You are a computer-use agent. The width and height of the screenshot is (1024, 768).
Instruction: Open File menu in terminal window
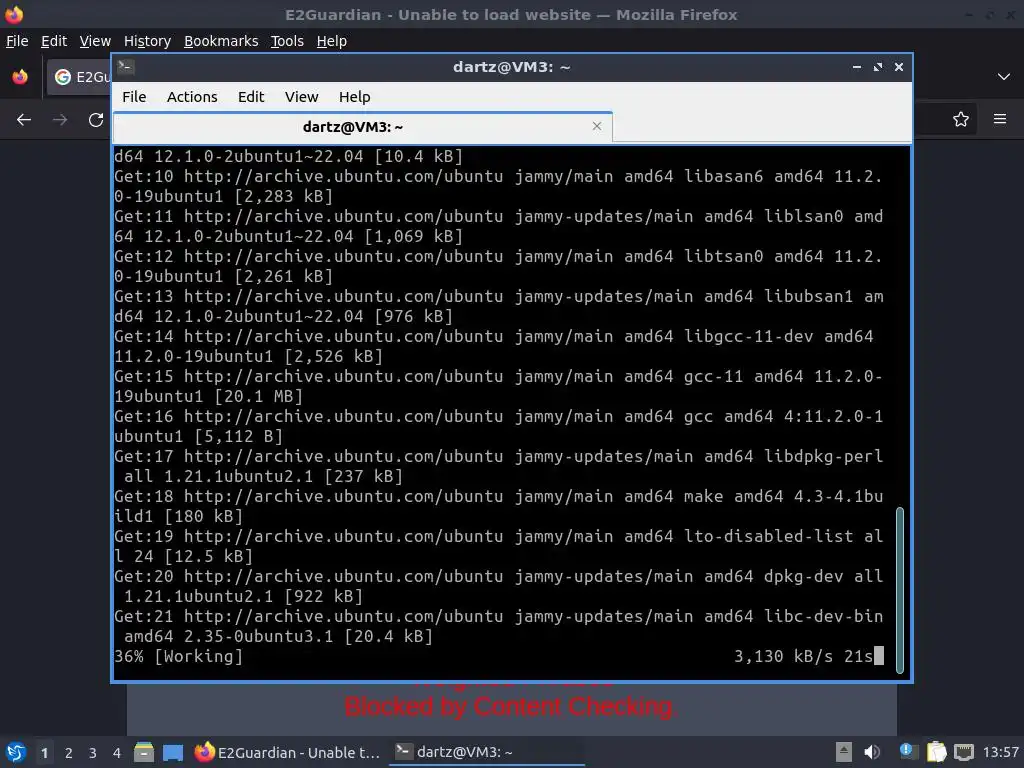pos(134,97)
